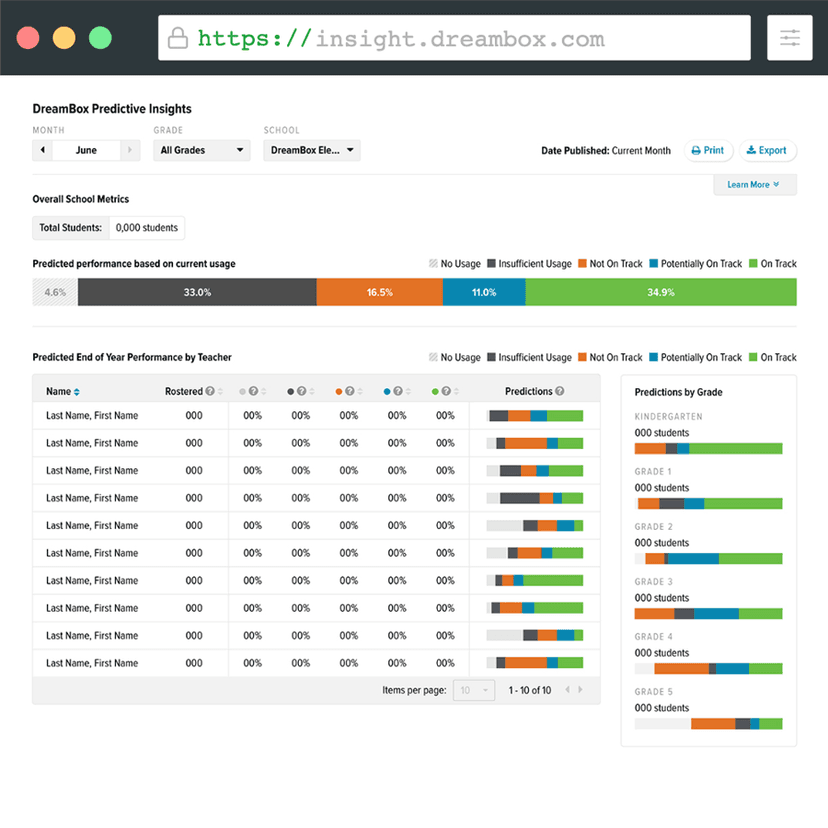Open the Grade dropdown showing All Grades
The height and width of the screenshot is (828, 828).
pos(202,150)
